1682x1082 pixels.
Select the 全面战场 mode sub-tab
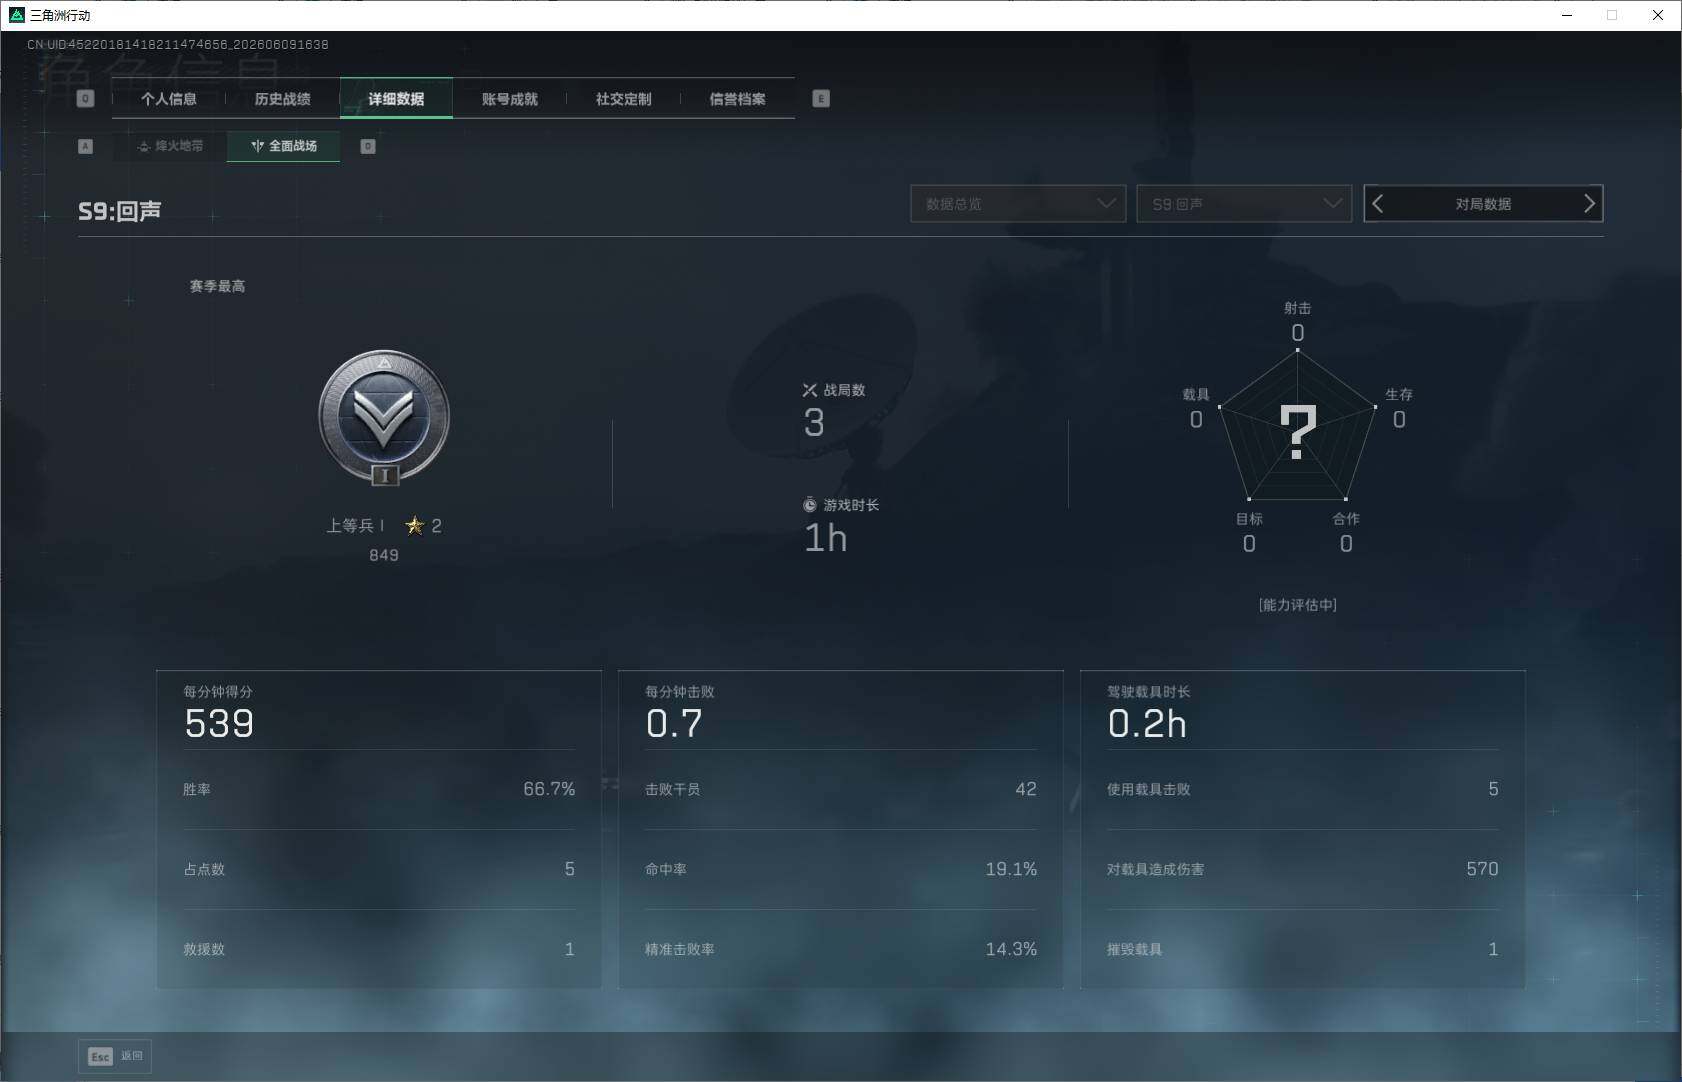click(x=284, y=146)
